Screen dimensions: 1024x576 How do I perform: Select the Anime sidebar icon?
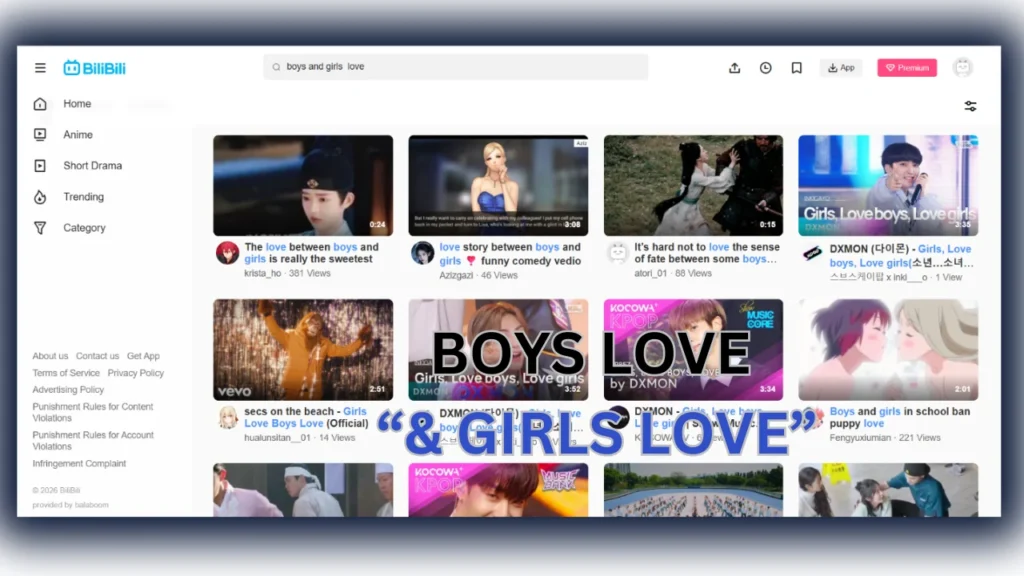(41, 134)
